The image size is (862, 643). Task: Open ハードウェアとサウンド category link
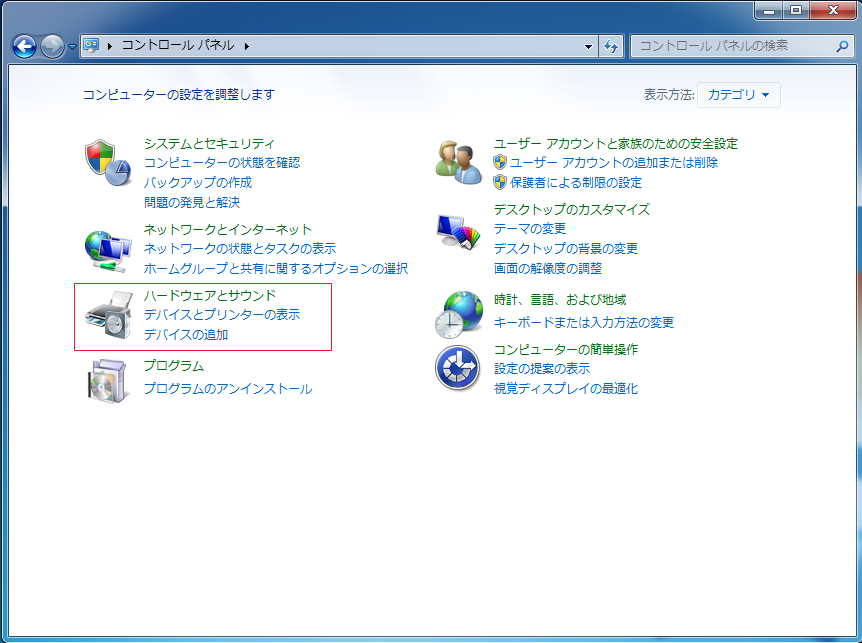tap(209, 295)
